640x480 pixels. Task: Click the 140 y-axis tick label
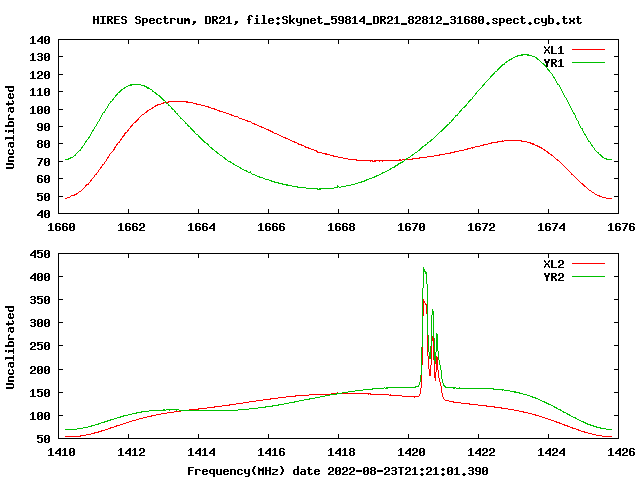pos(40,40)
